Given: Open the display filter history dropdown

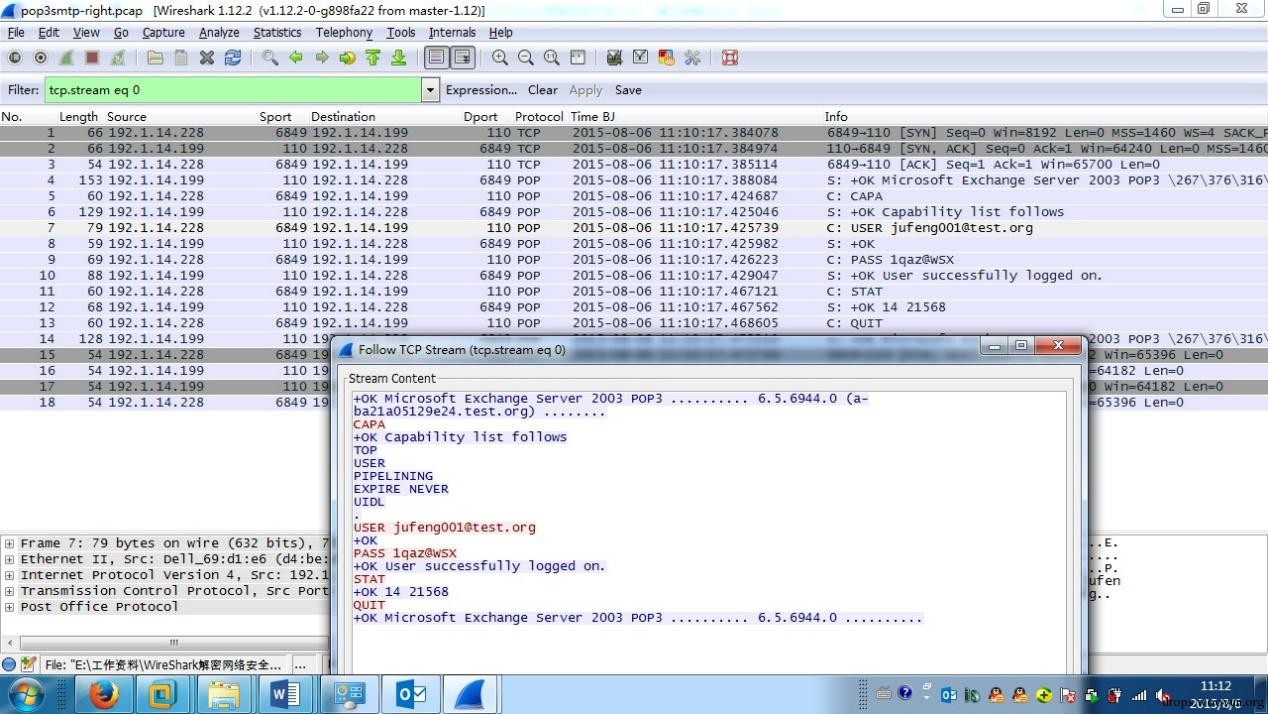Looking at the screenshot, I should [x=431, y=90].
